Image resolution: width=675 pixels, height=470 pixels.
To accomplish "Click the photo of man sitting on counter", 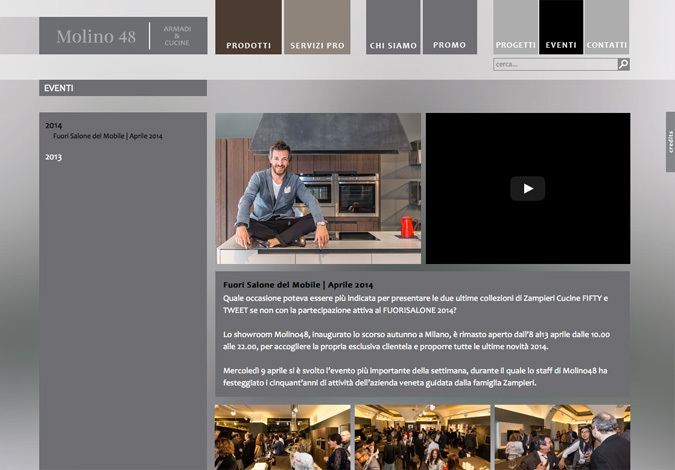I will [x=318, y=188].
